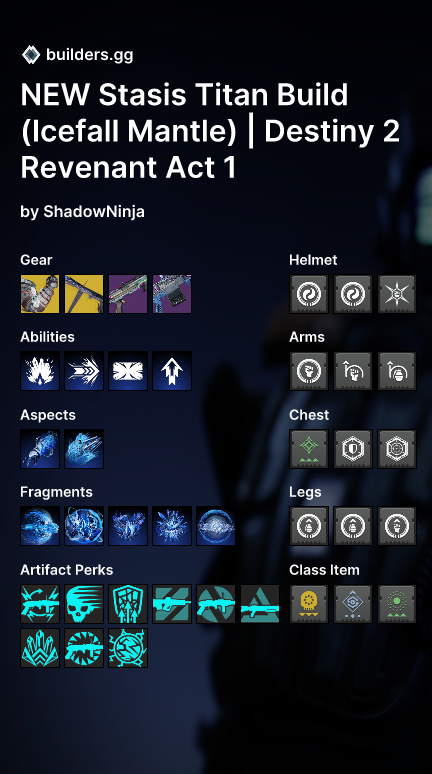
Task: Select the yellow Class Item mod
Action: pyautogui.click(x=309, y=604)
